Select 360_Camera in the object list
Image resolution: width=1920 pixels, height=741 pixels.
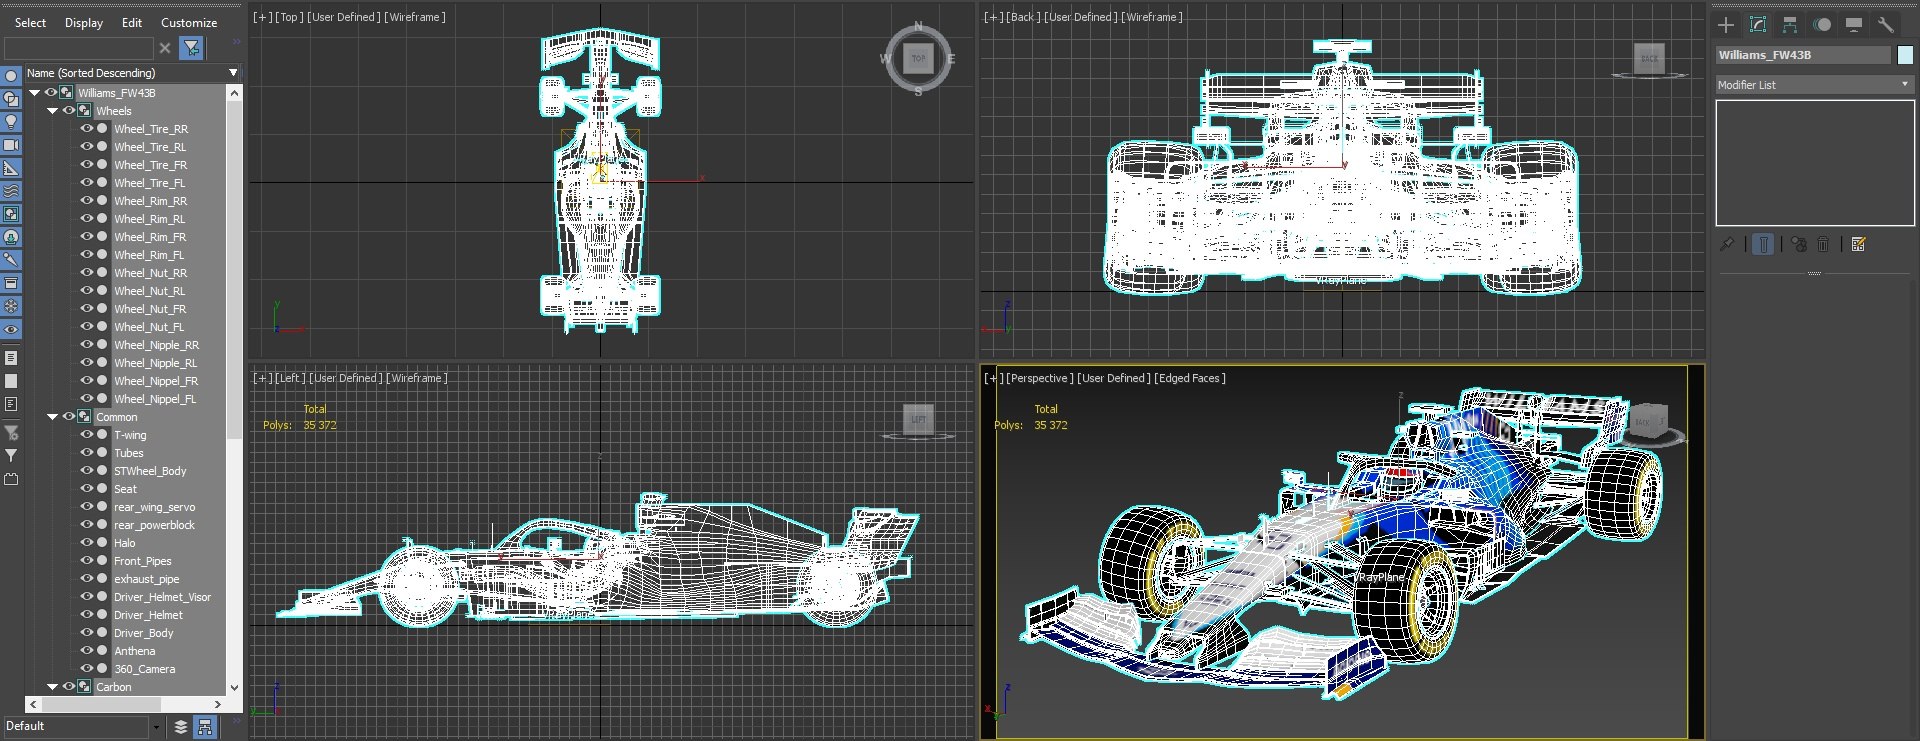click(144, 669)
